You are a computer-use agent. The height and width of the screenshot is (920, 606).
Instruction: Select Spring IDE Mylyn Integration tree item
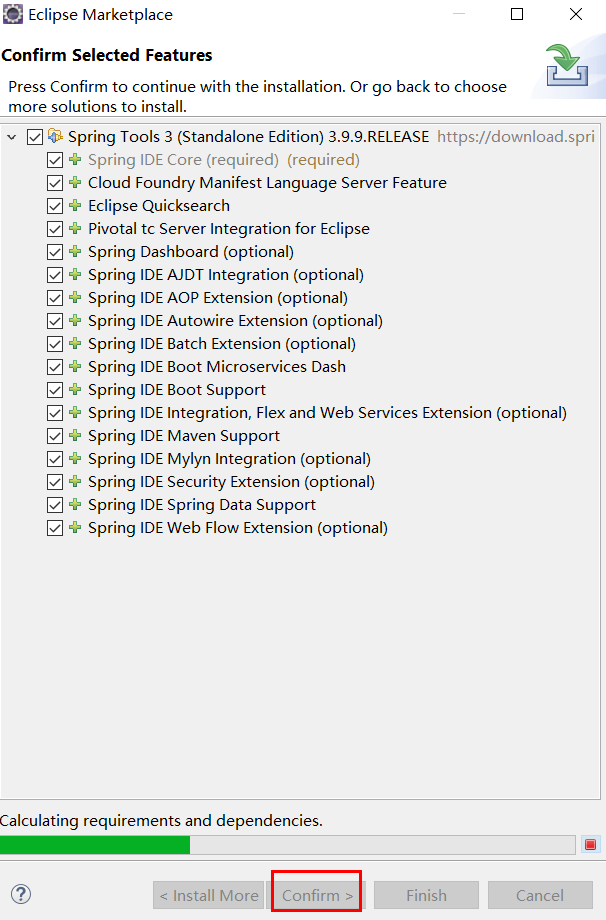[x=229, y=458]
